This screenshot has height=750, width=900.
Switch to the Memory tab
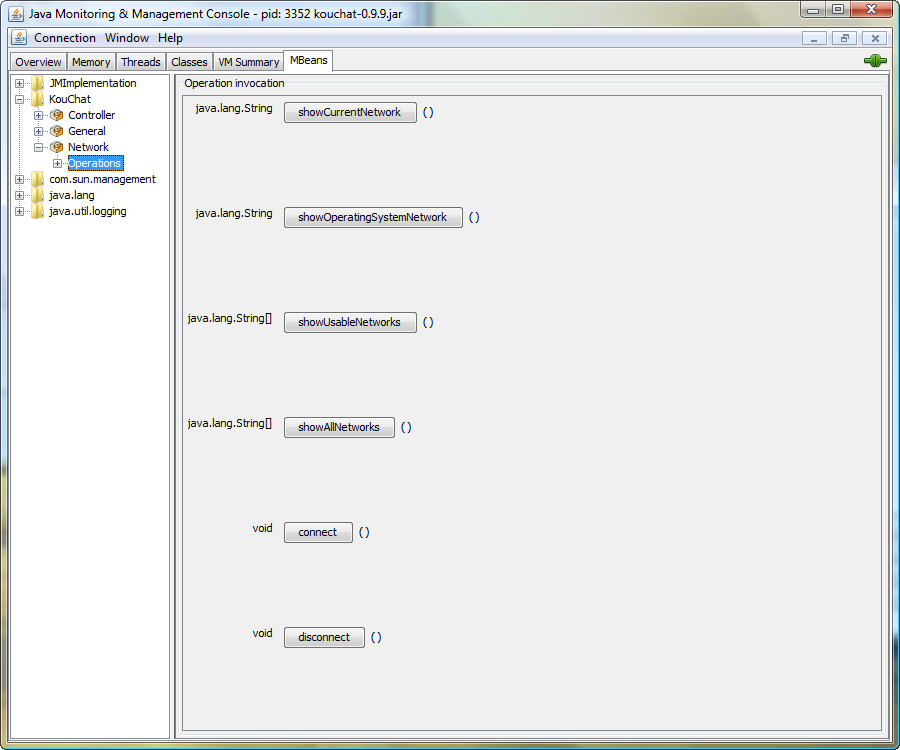91,62
